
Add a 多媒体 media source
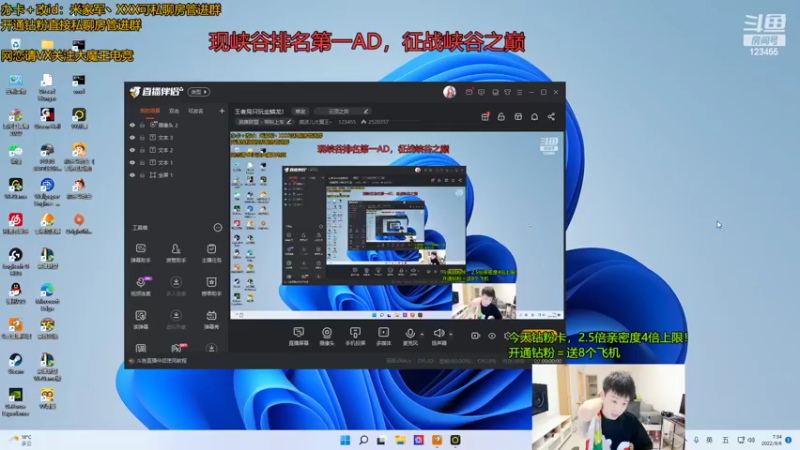(383, 336)
